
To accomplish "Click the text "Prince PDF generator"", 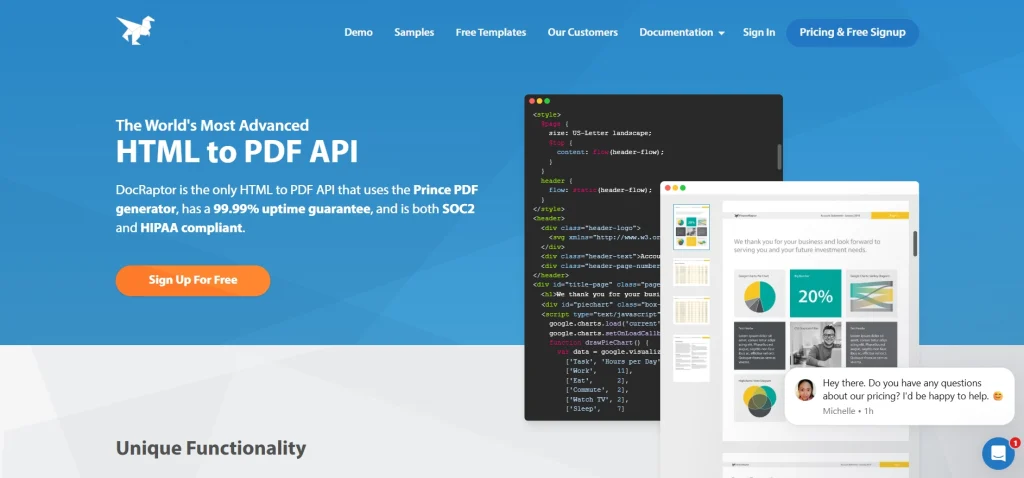I will pyautogui.click(x=297, y=200).
